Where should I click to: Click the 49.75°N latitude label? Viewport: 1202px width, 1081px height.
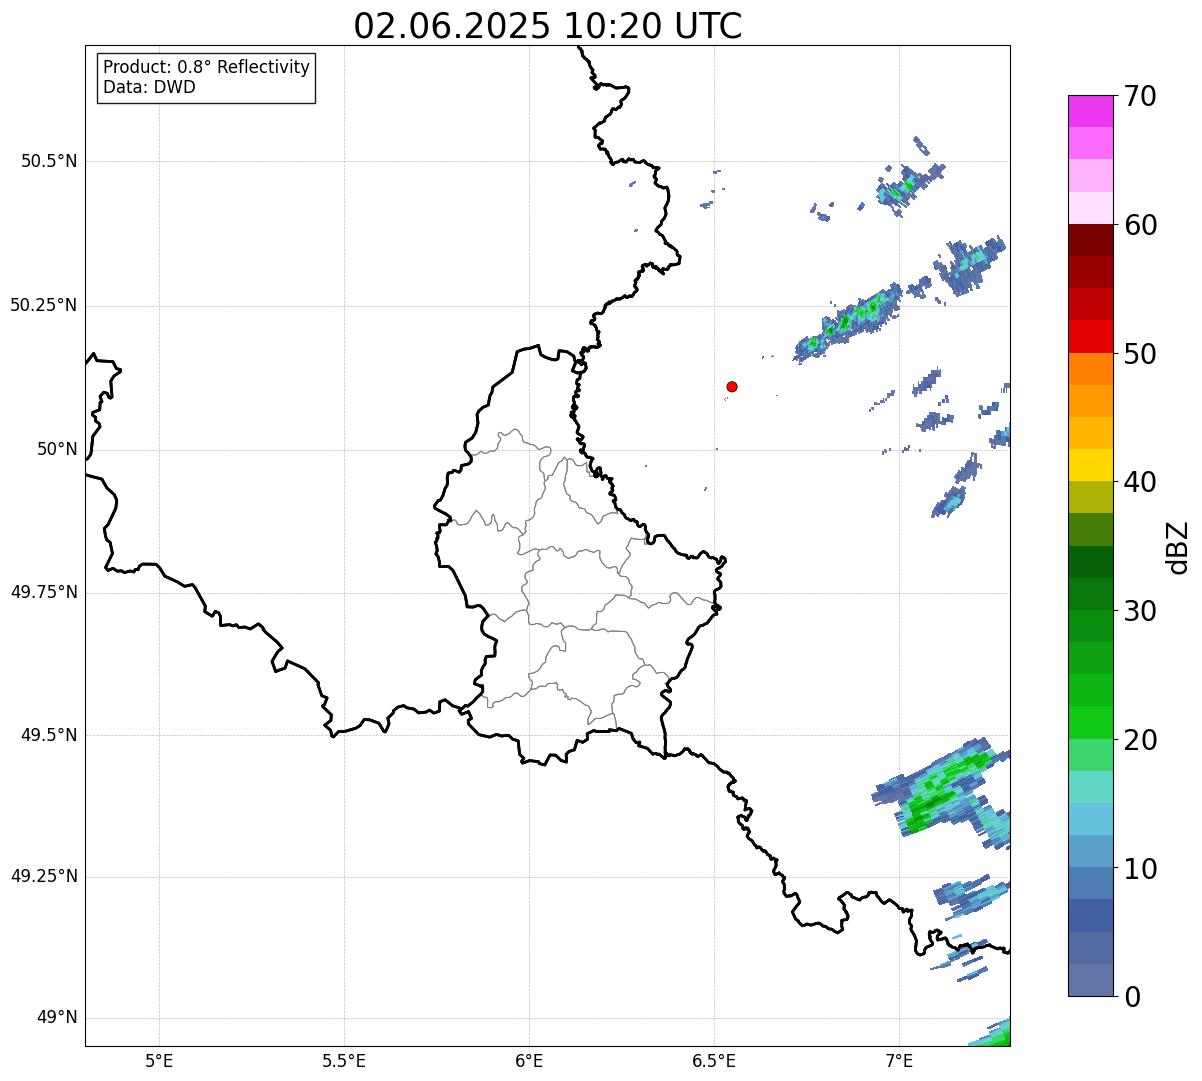click(x=44, y=592)
